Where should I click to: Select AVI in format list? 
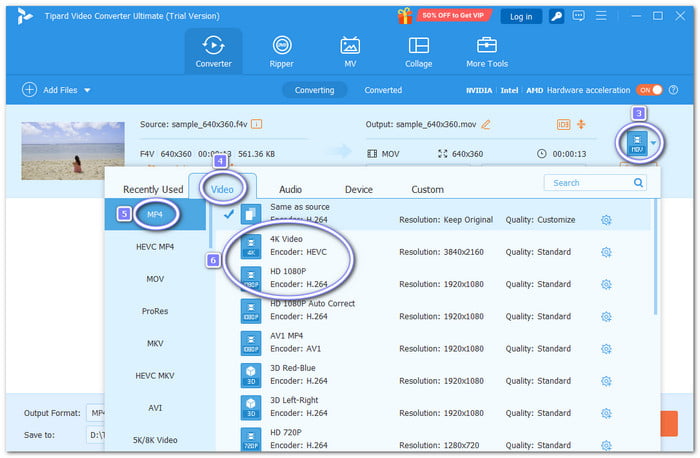point(155,408)
